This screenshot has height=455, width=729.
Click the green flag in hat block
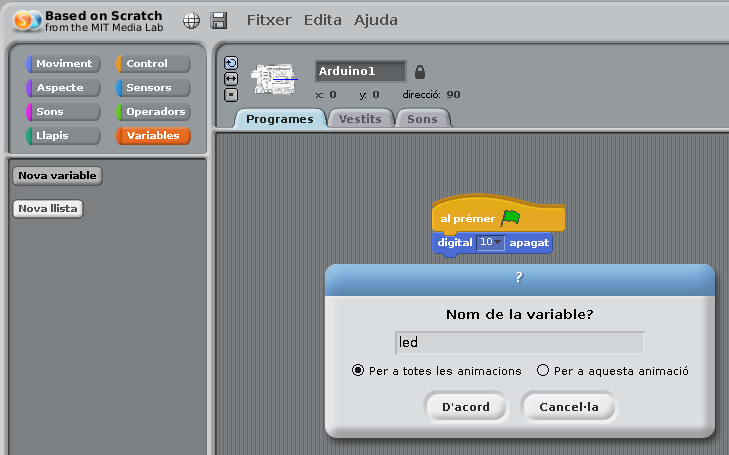coord(510,218)
